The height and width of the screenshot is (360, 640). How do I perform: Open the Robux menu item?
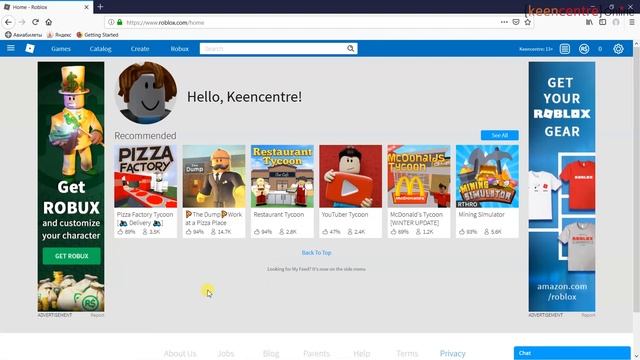pyautogui.click(x=180, y=49)
